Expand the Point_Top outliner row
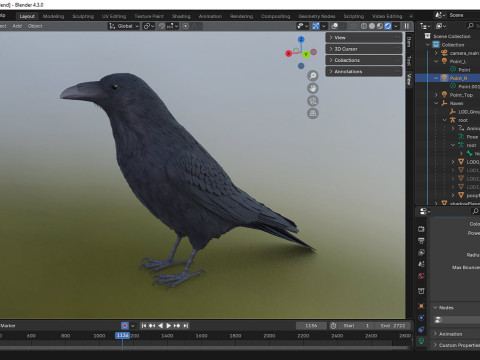This screenshot has height=360, width=480. click(436, 95)
